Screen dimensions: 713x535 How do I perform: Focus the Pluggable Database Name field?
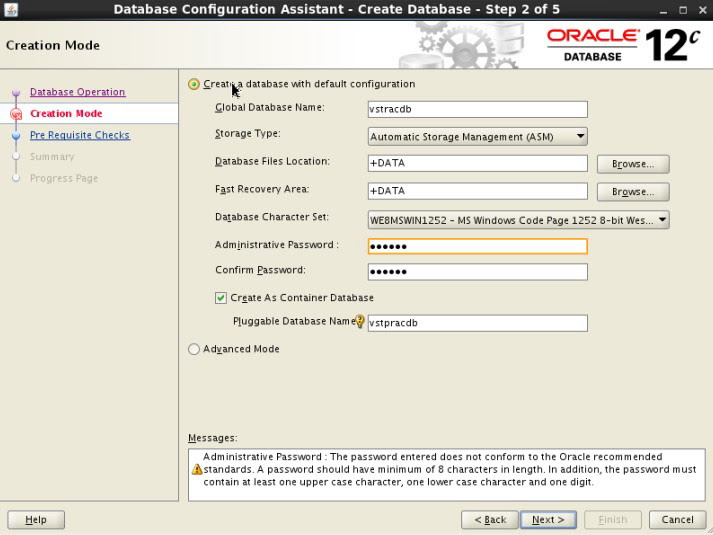pos(477,323)
